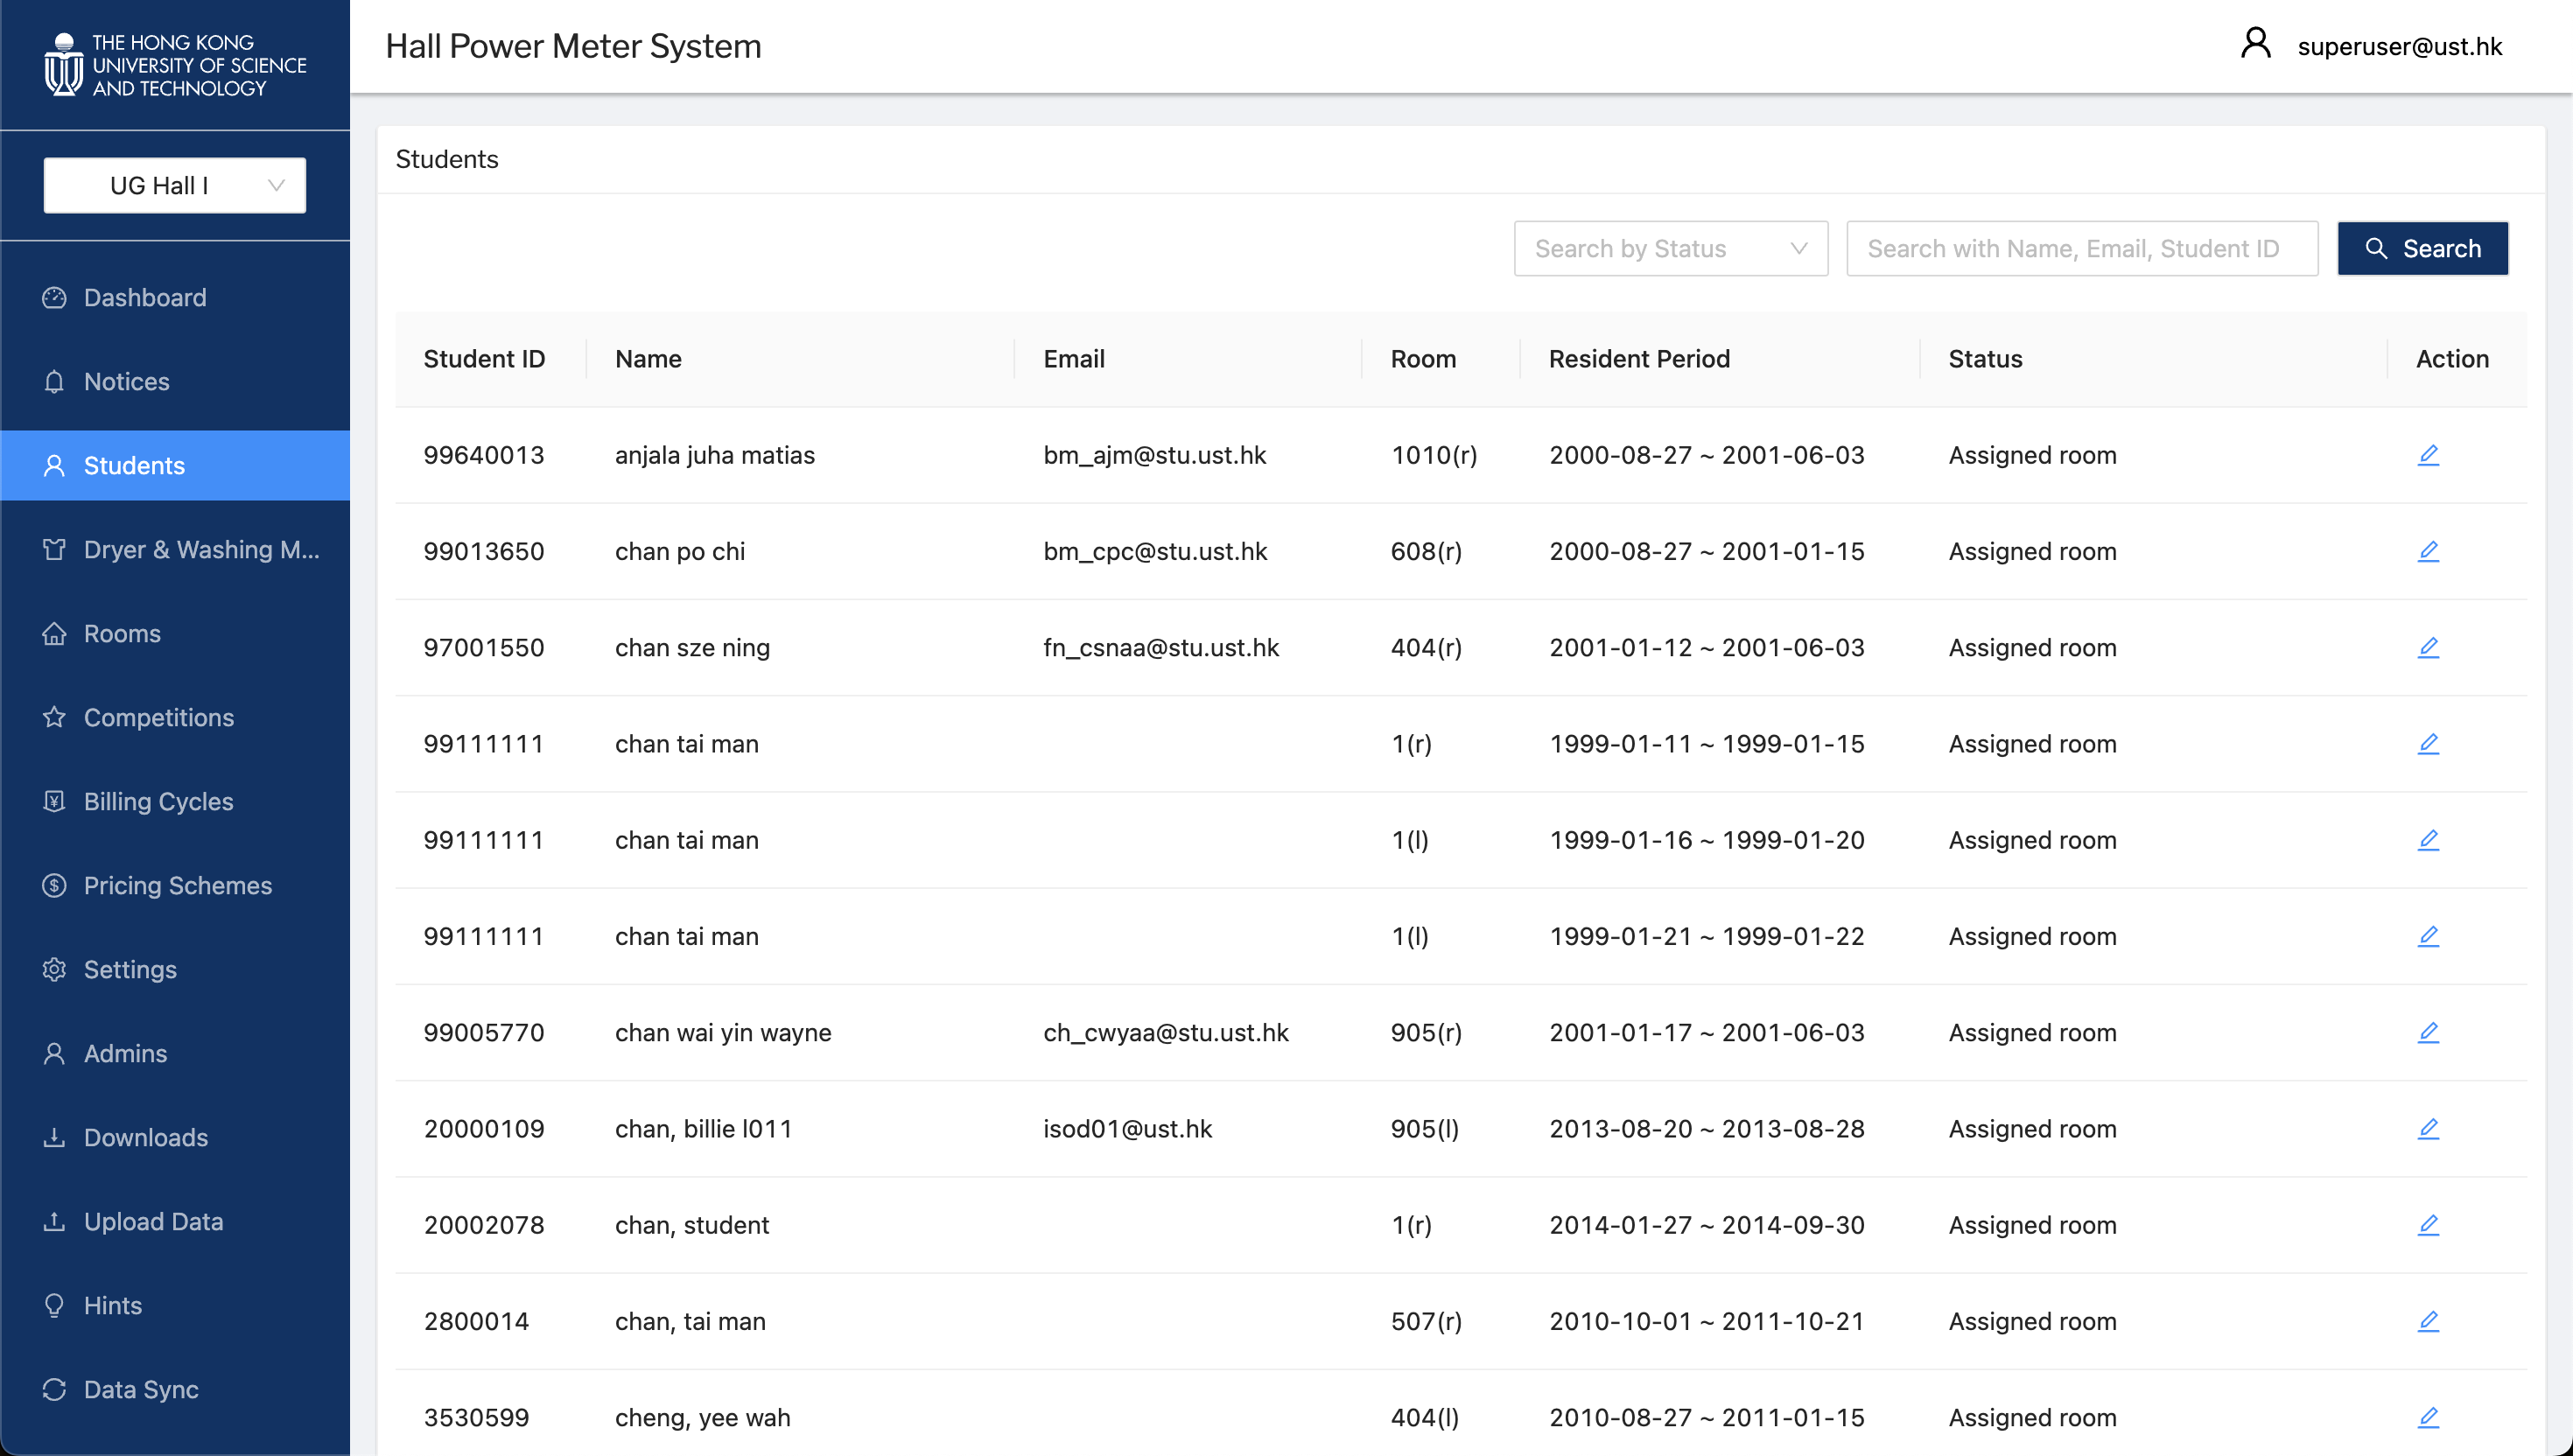Edit the chan sze ning row
This screenshot has width=2573, height=1456.
[2427, 647]
